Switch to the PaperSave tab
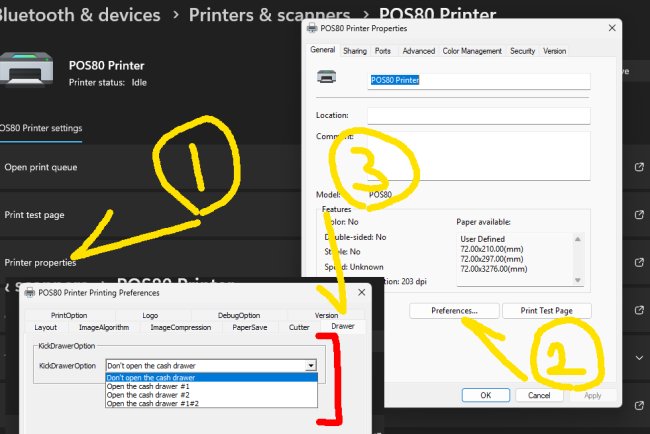650x434 pixels. pyautogui.click(x=250, y=327)
